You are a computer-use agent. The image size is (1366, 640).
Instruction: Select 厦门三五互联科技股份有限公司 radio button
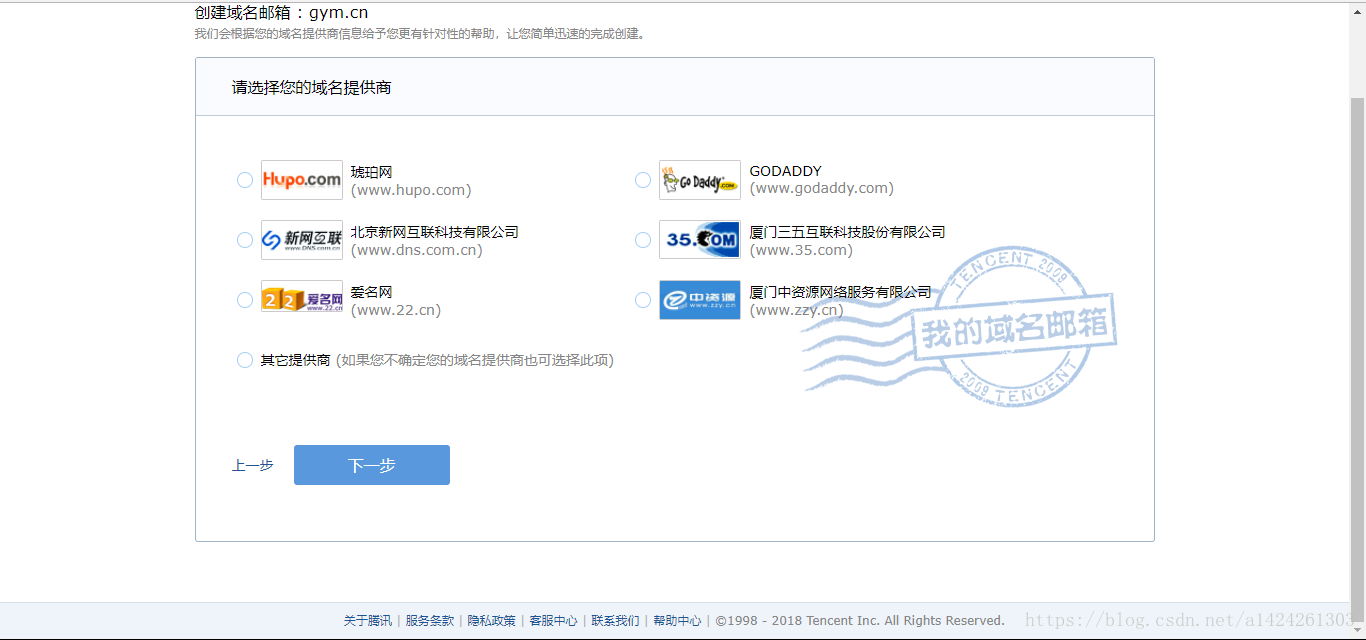click(643, 240)
